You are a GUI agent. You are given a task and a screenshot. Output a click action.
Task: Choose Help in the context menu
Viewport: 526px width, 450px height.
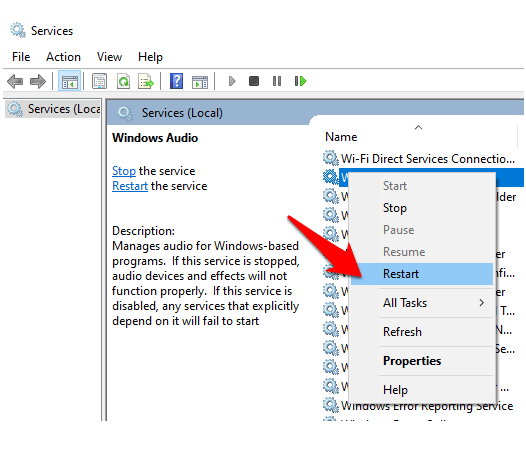[x=422, y=390]
